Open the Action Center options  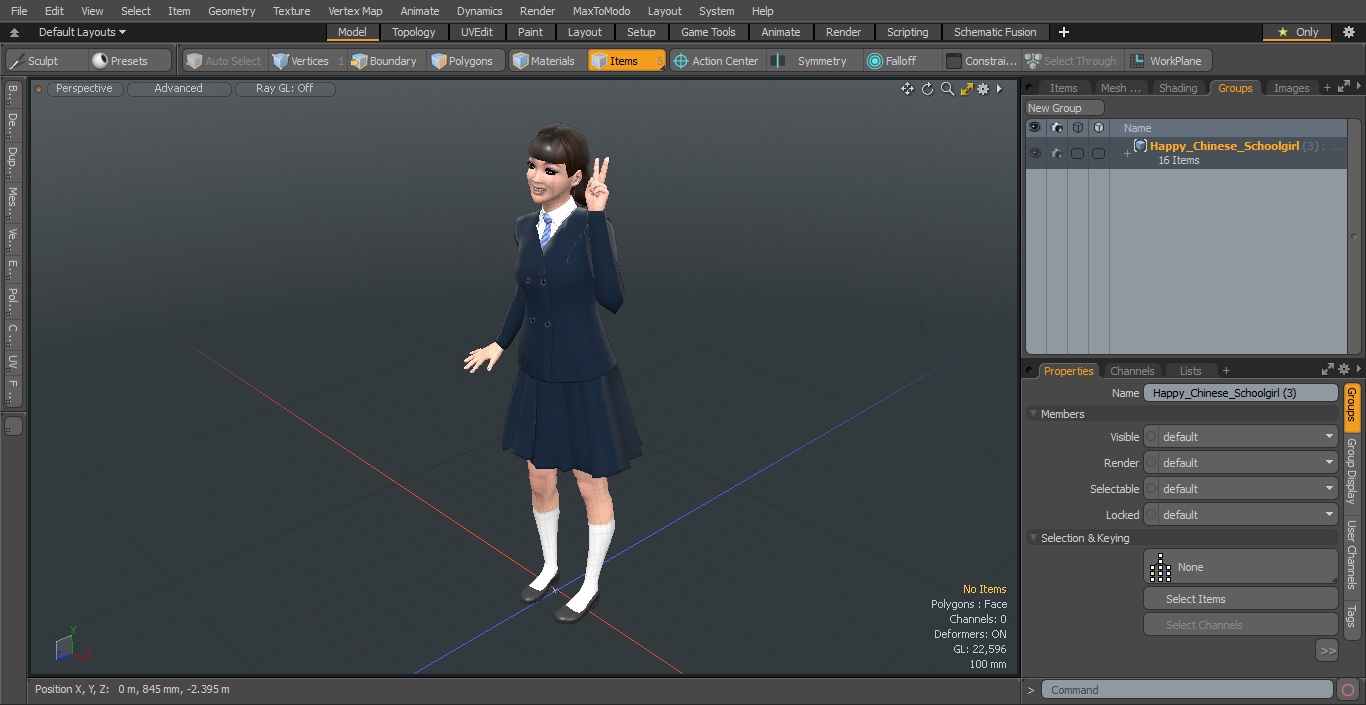(x=717, y=61)
